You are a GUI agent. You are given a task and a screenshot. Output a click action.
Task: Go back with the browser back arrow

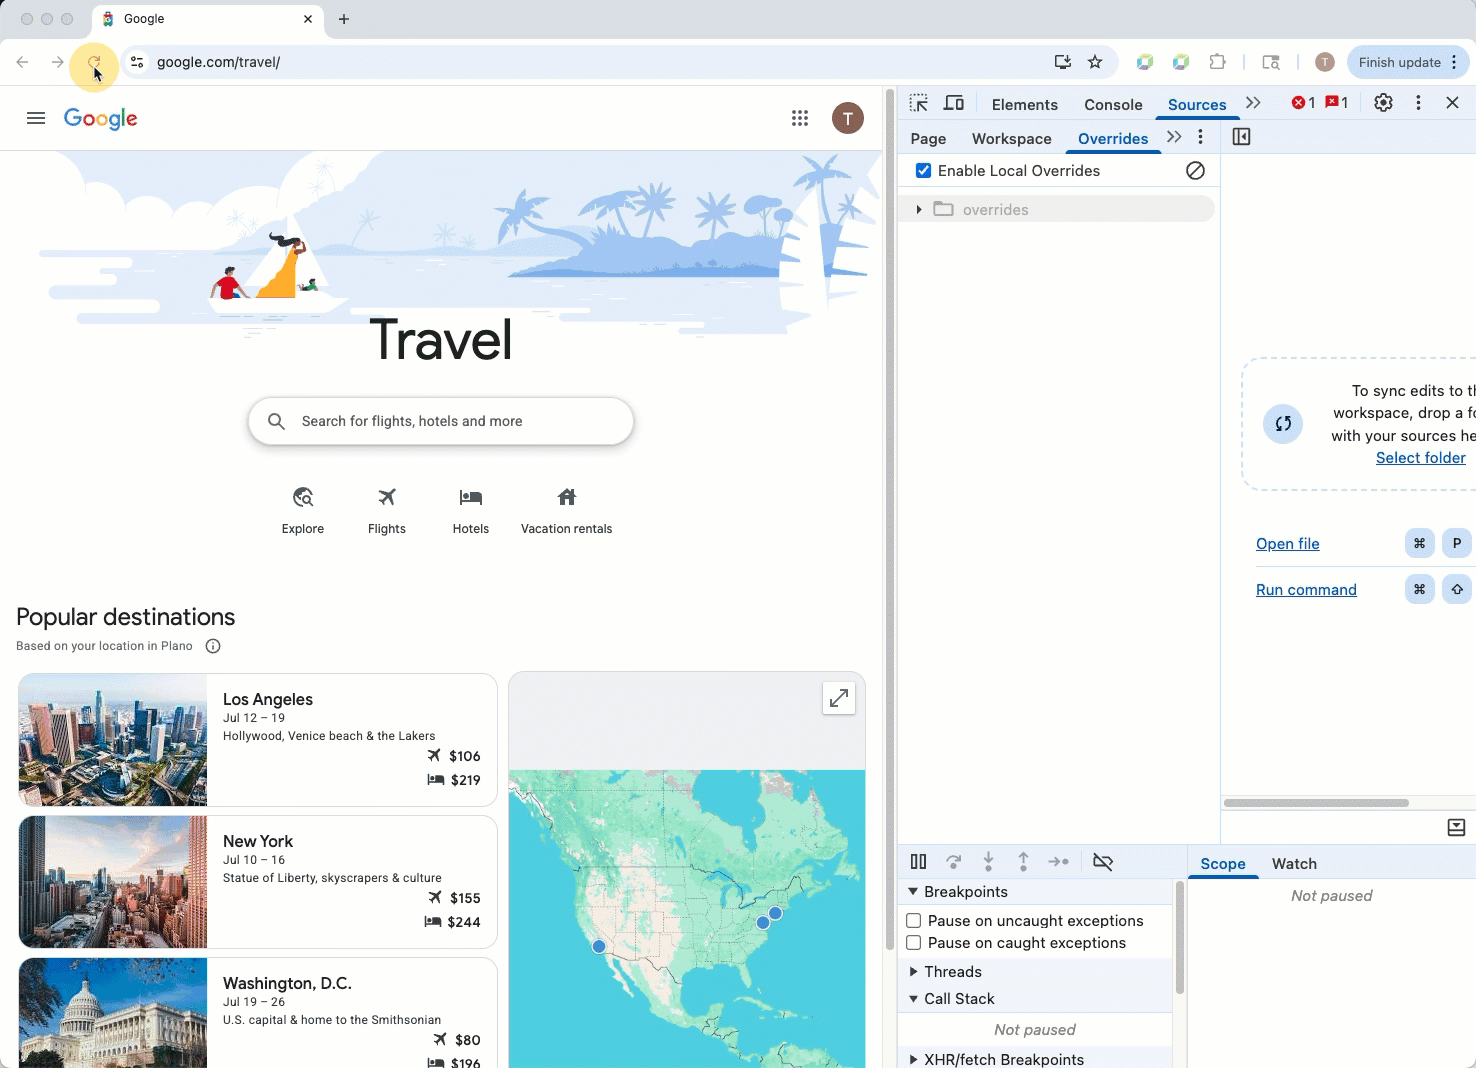pyautogui.click(x=23, y=62)
